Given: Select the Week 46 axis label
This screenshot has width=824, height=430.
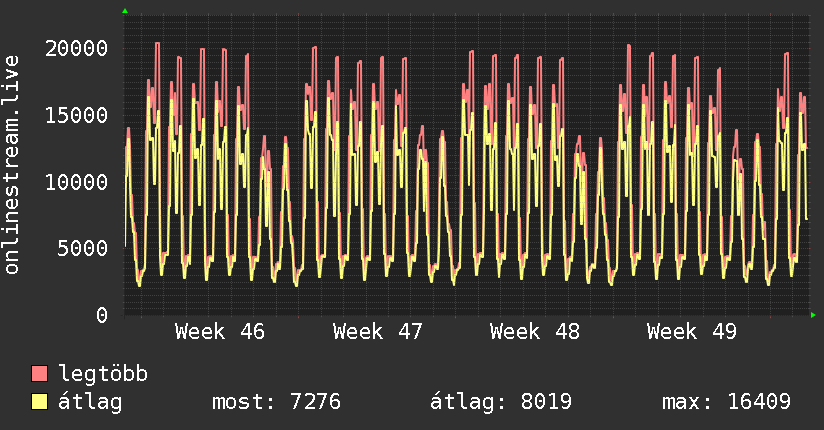Looking at the screenshot, I should [220, 332].
